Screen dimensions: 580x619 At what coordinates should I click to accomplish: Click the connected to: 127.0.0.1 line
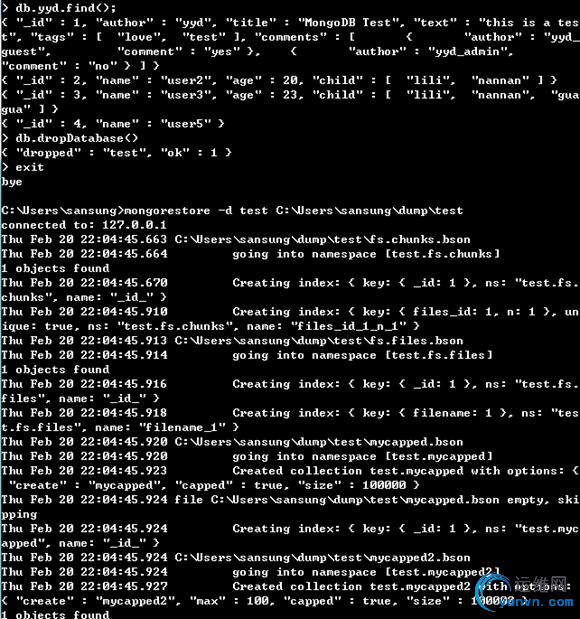point(84,225)
